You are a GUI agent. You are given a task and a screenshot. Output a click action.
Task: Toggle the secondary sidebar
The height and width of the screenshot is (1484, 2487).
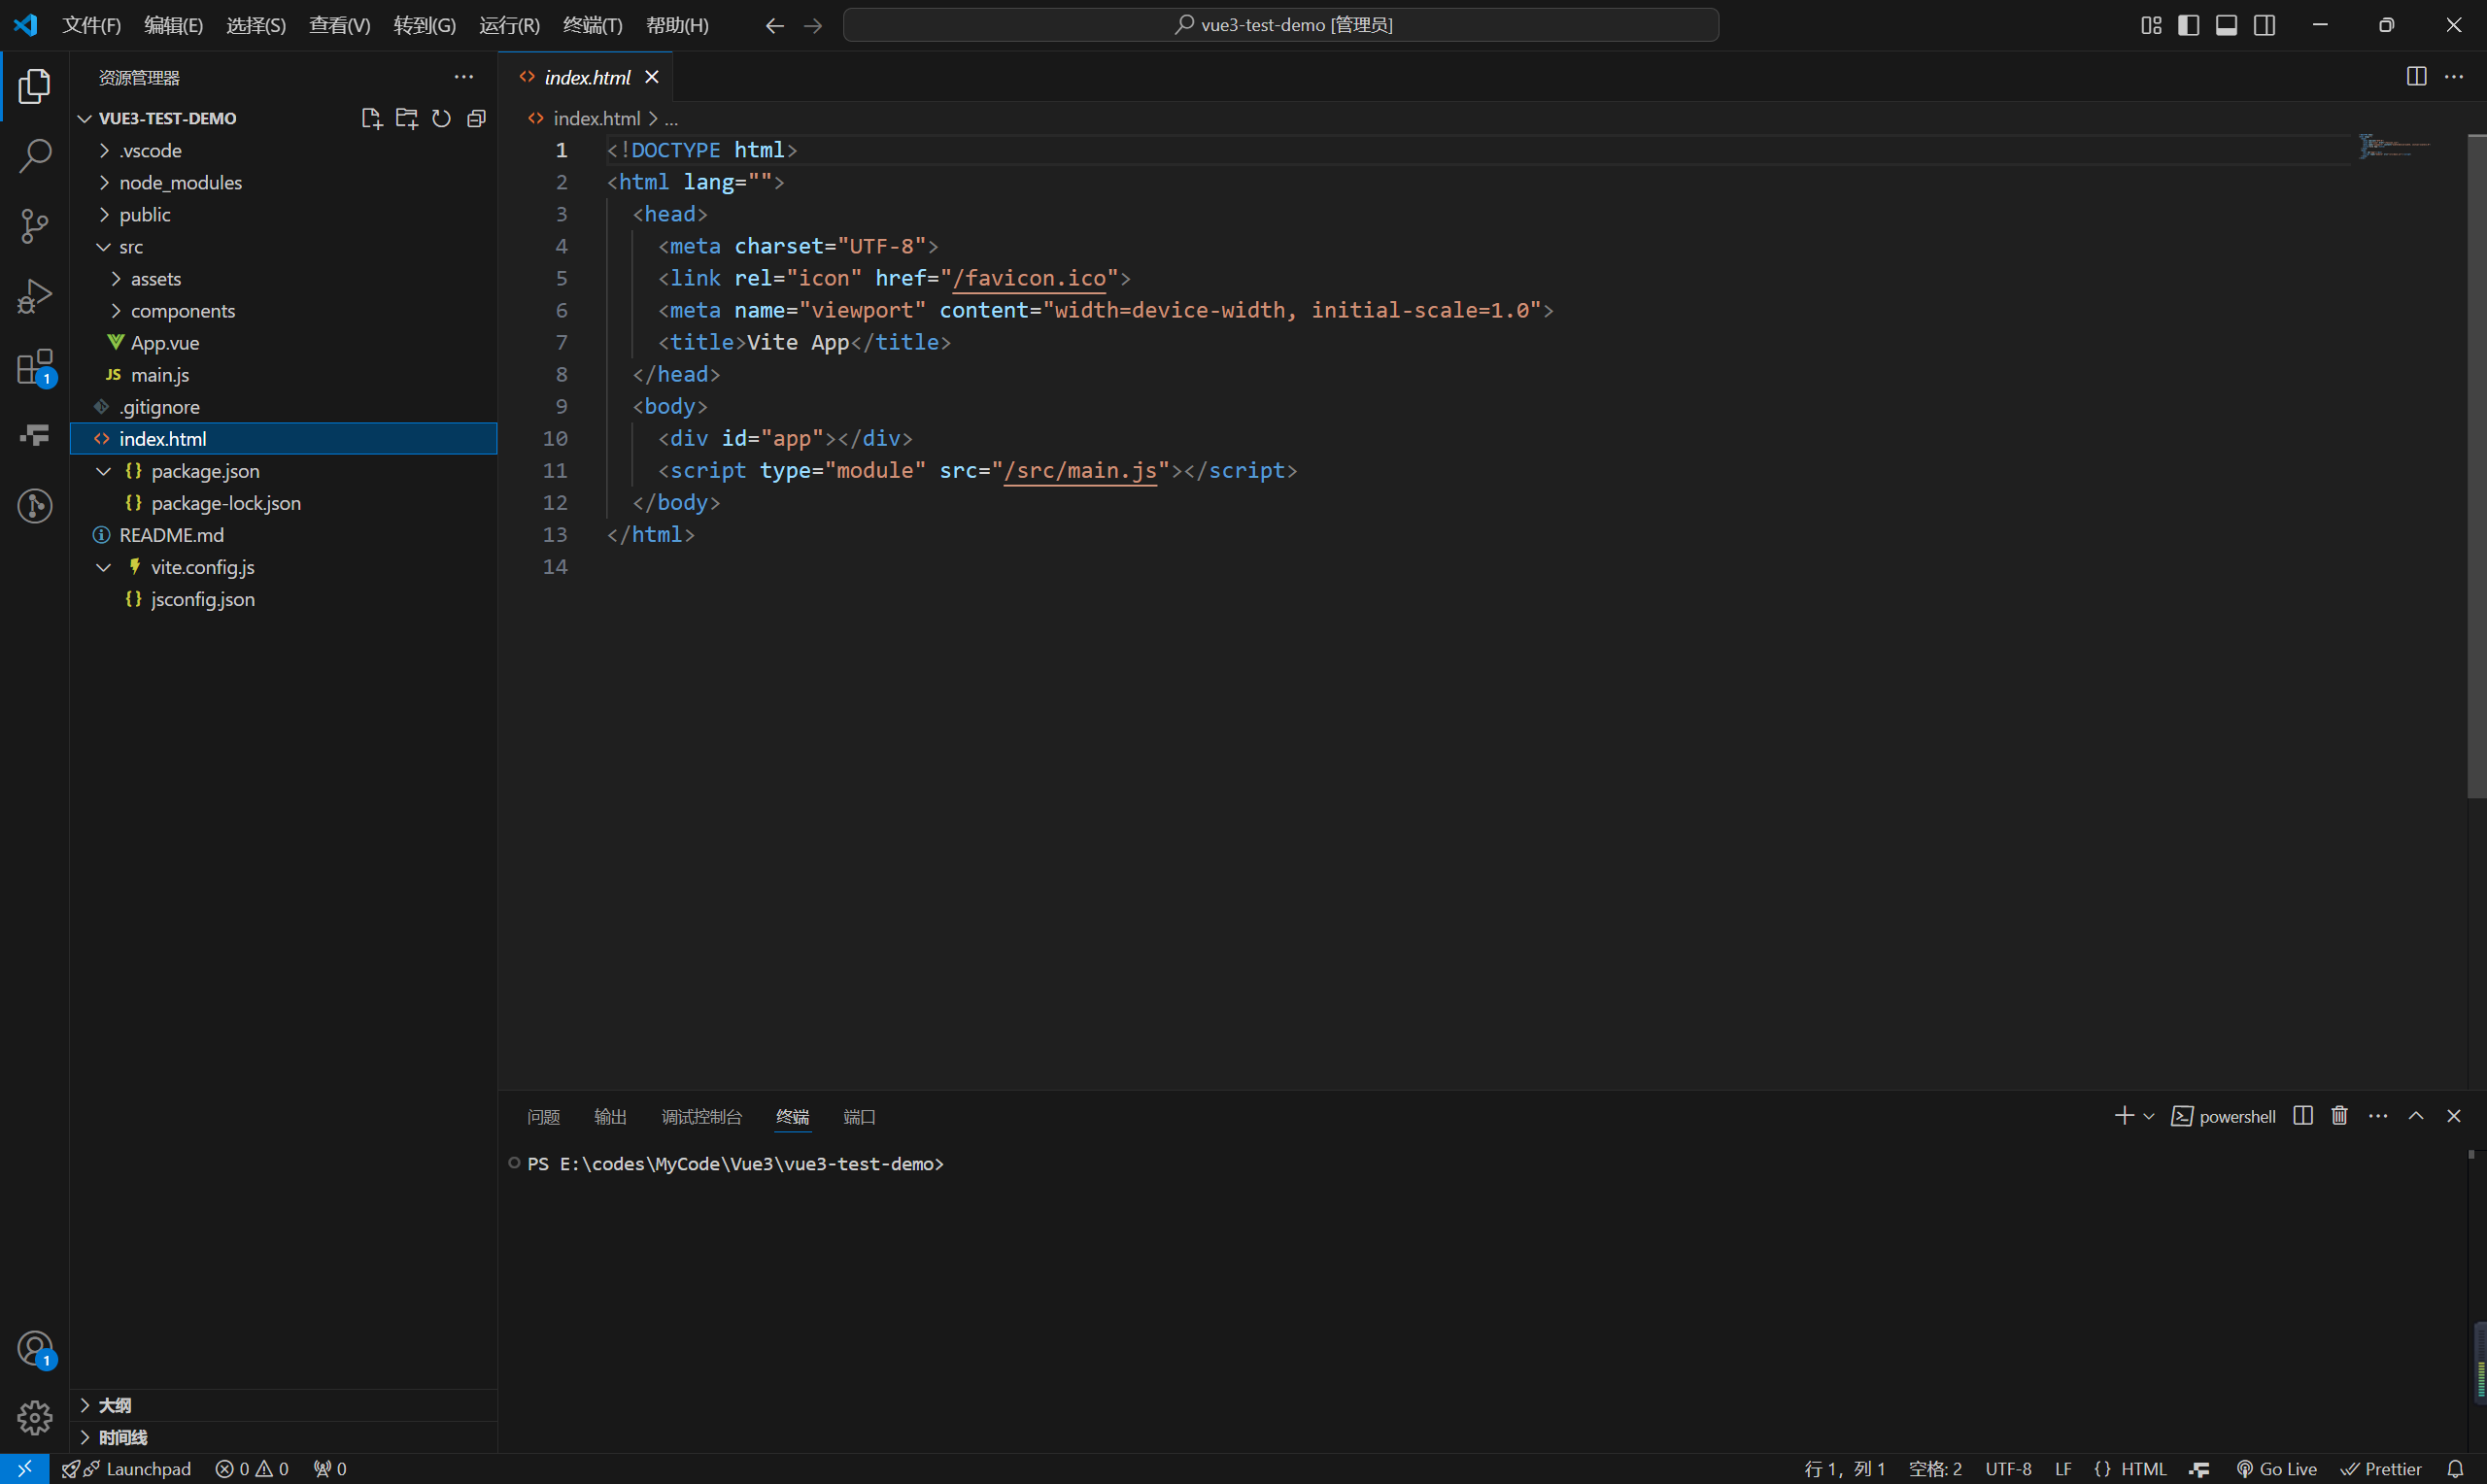(2263, 25)
